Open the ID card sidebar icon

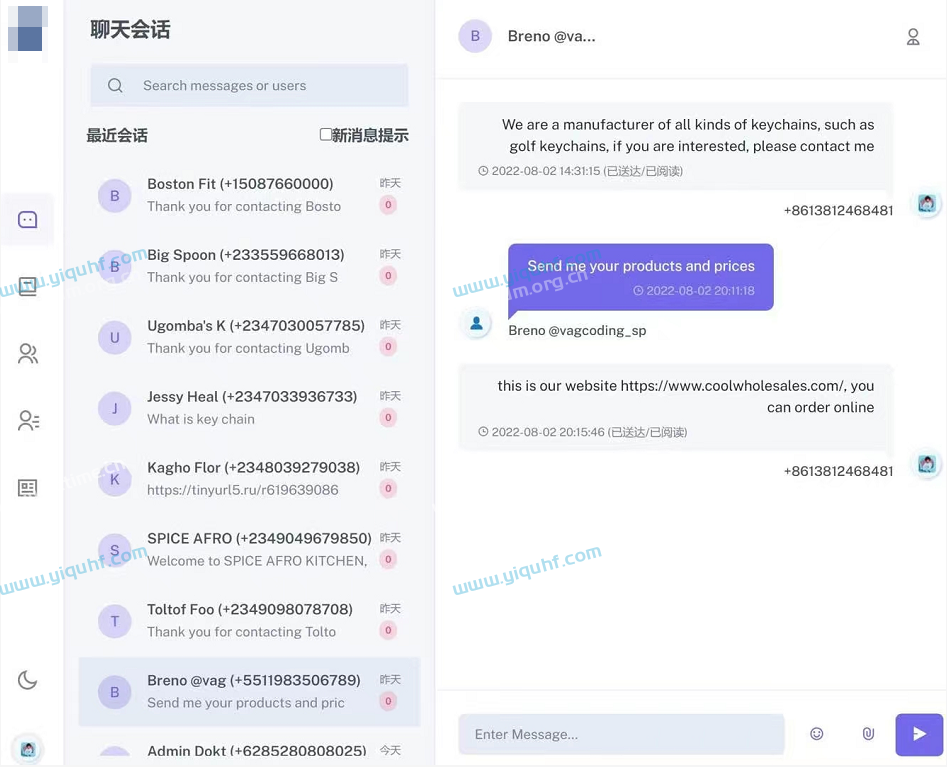point(27,487)
